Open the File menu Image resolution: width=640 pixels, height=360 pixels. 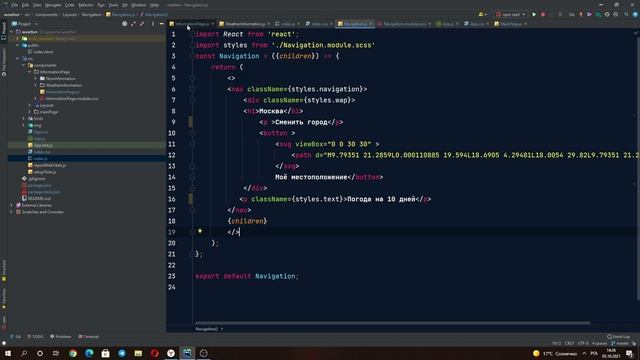[x=15, y=5]
